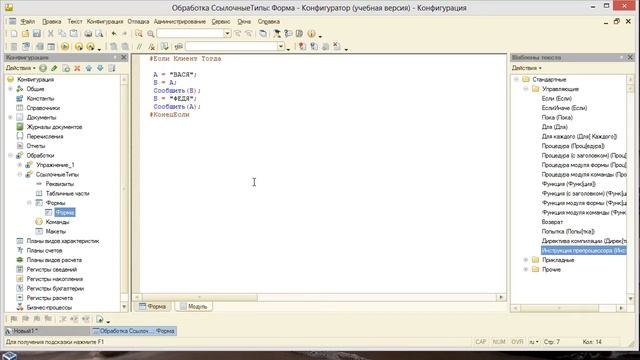
Task: Open the Действия dropdown in the templates panel
Action: (527, 68)
